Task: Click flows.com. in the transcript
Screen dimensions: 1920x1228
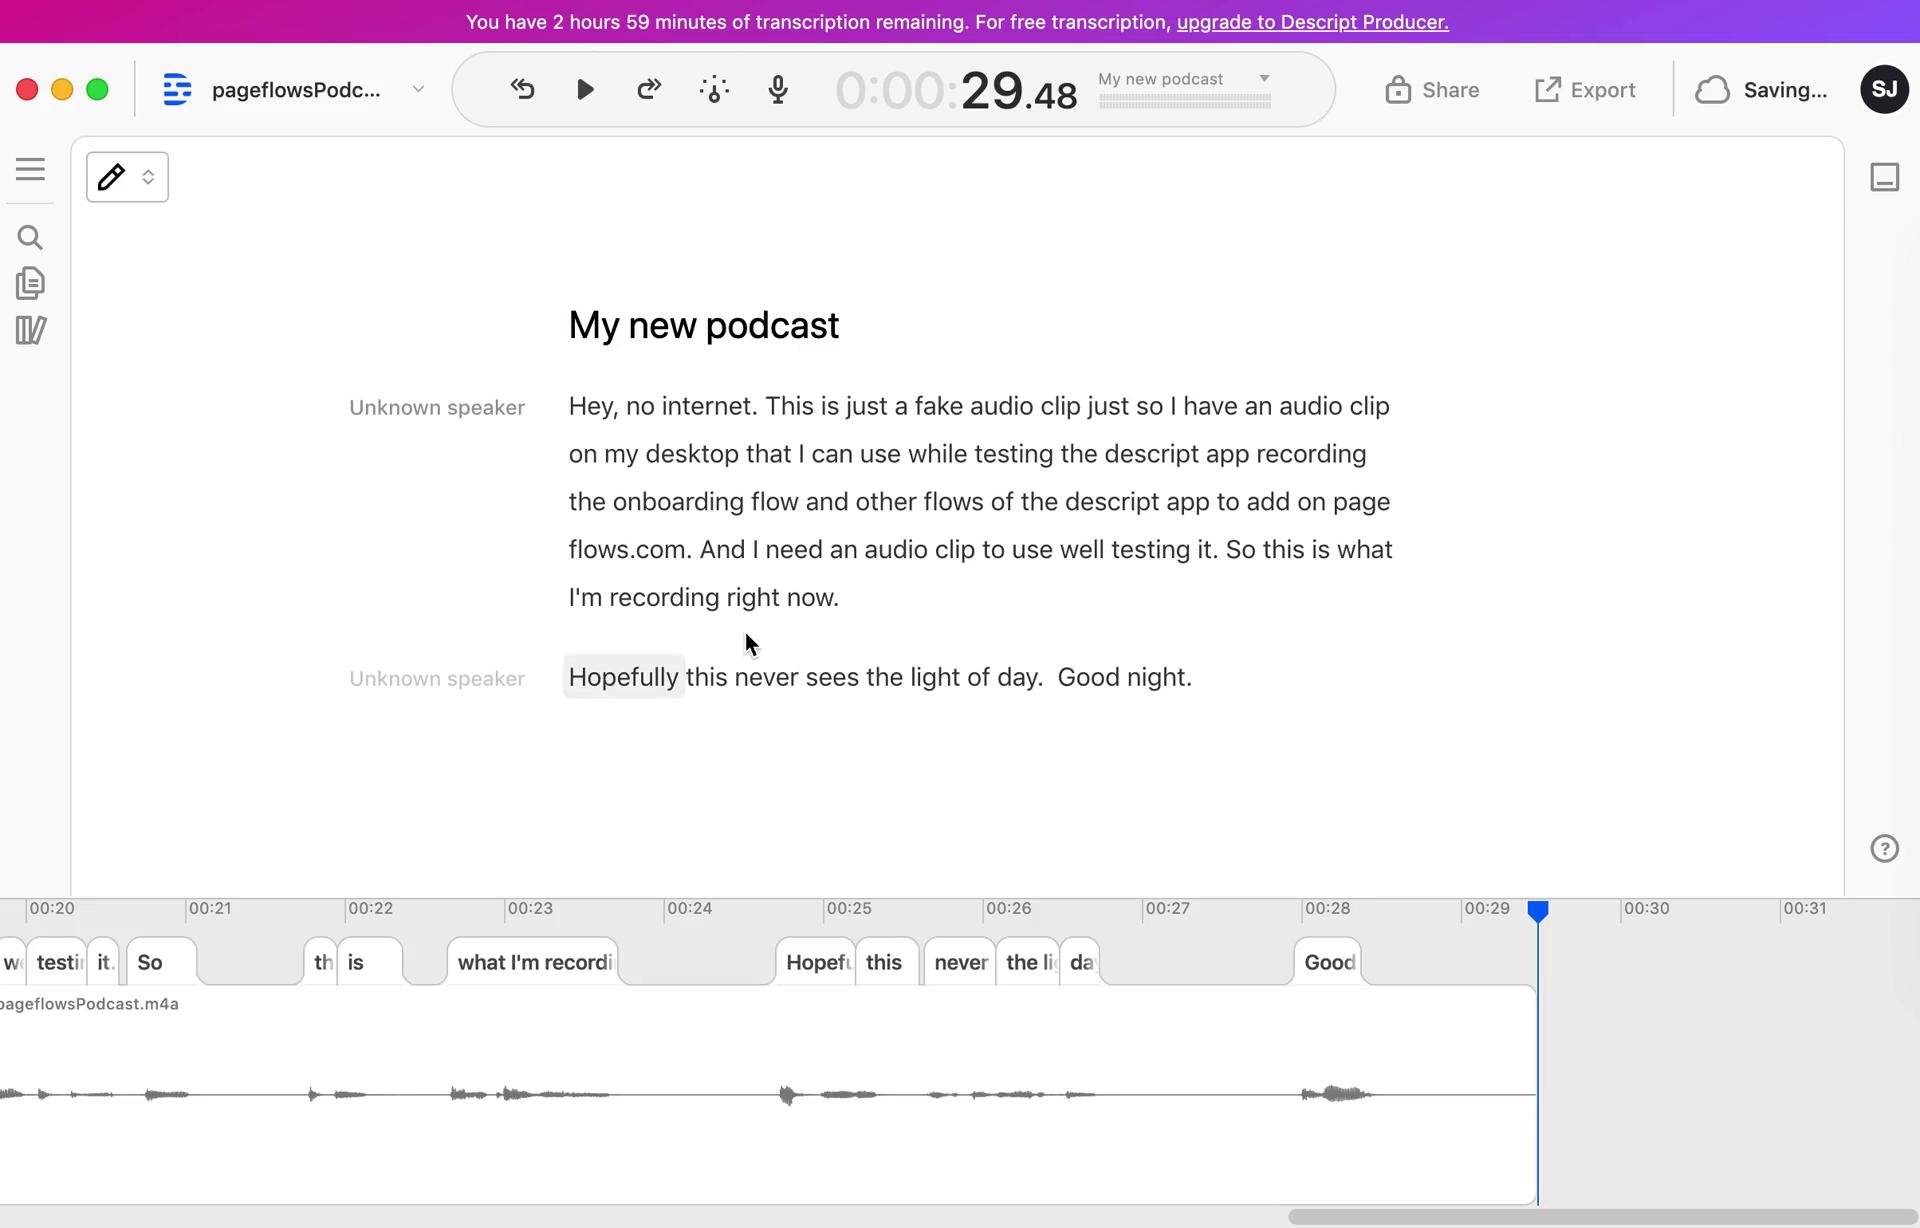Action: coord(630,549)
